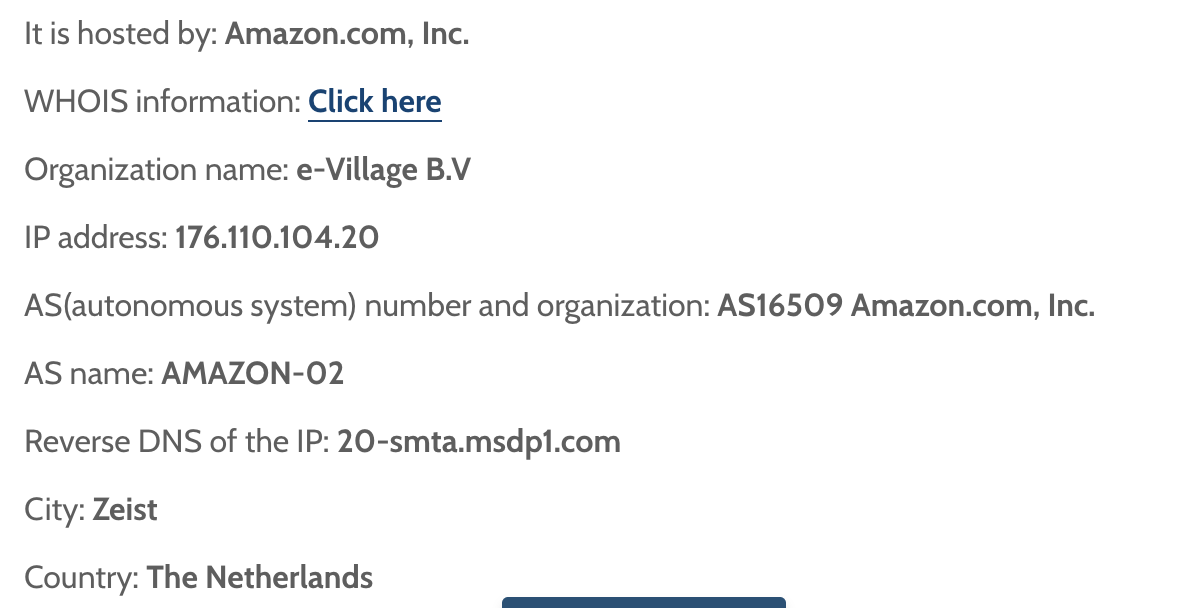Click the 'City:' label
This screenshot has height=608, width=1204.
click(55, 510)
